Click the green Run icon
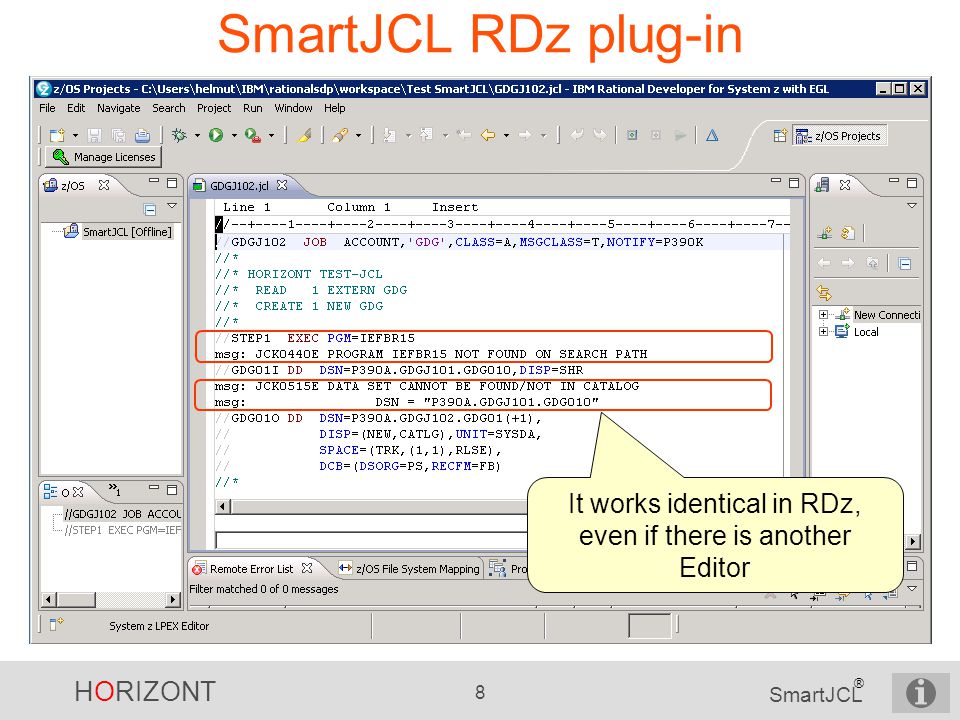This screenshot has height=720, width=960. coord(216,135)
